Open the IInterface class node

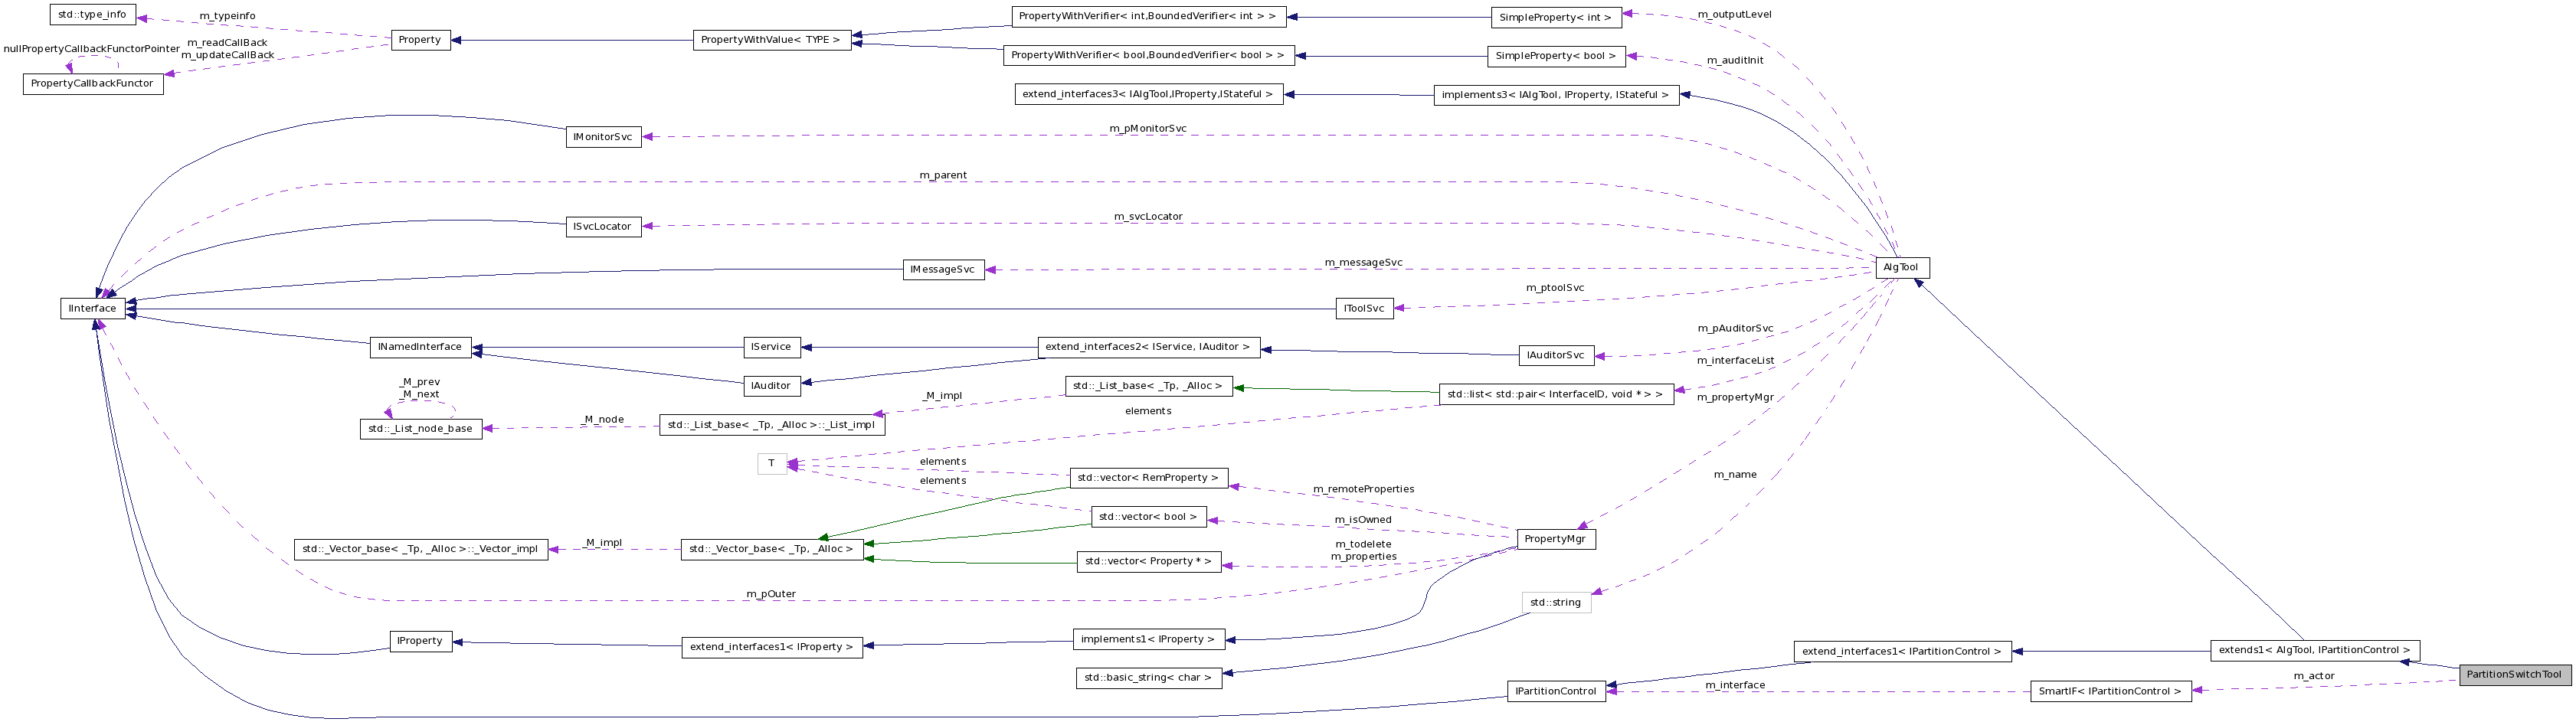click(x=93, y=308)
